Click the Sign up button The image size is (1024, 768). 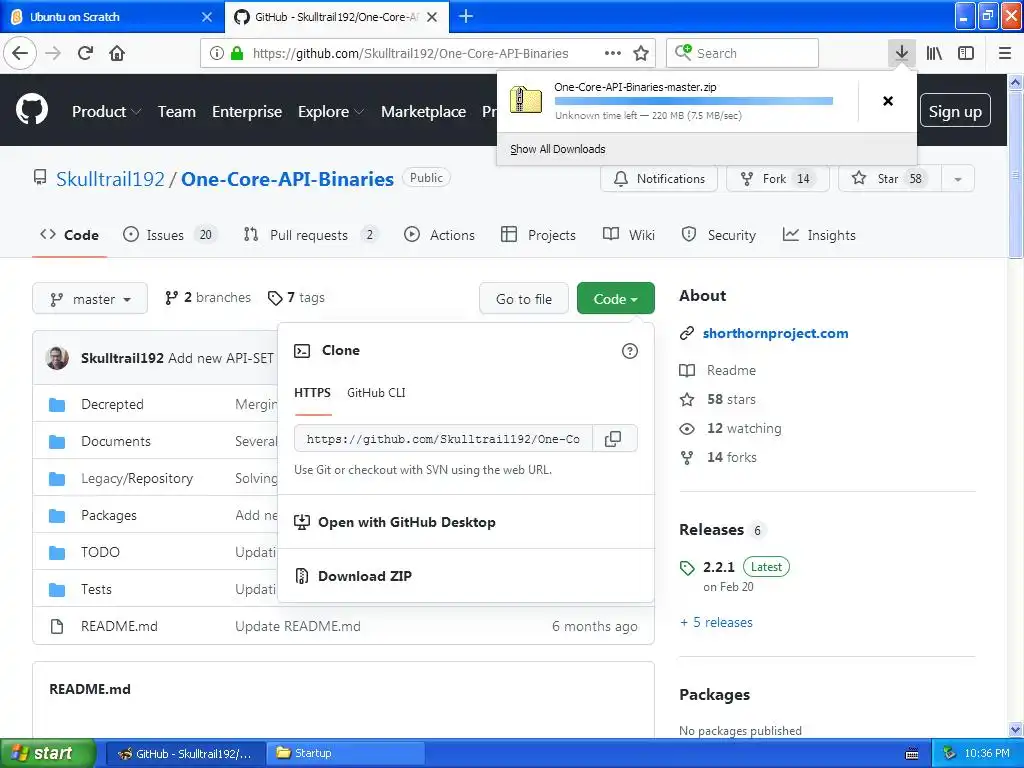[x=955, y=112]
